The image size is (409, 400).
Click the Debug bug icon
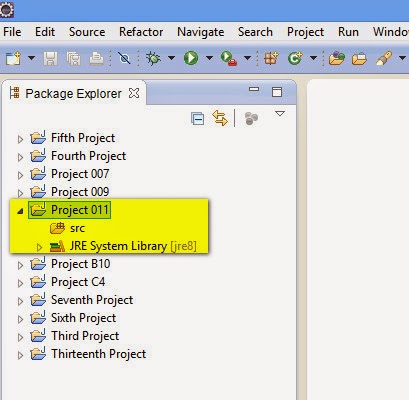pyautogui.click(x=153, y=58)
